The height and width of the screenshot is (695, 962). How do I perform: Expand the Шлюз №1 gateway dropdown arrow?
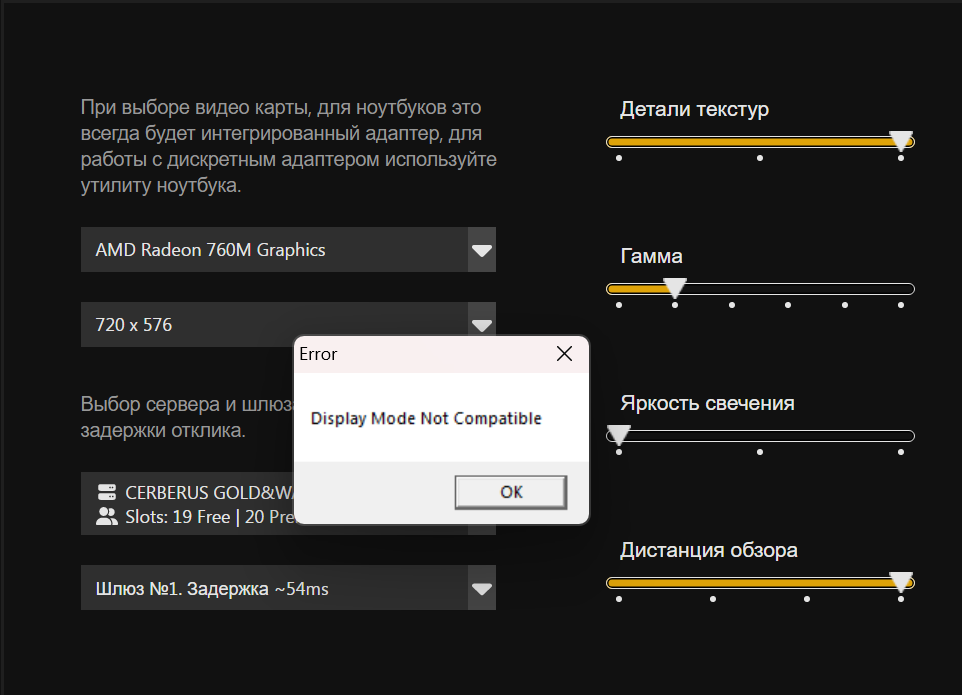coord(482,588)
